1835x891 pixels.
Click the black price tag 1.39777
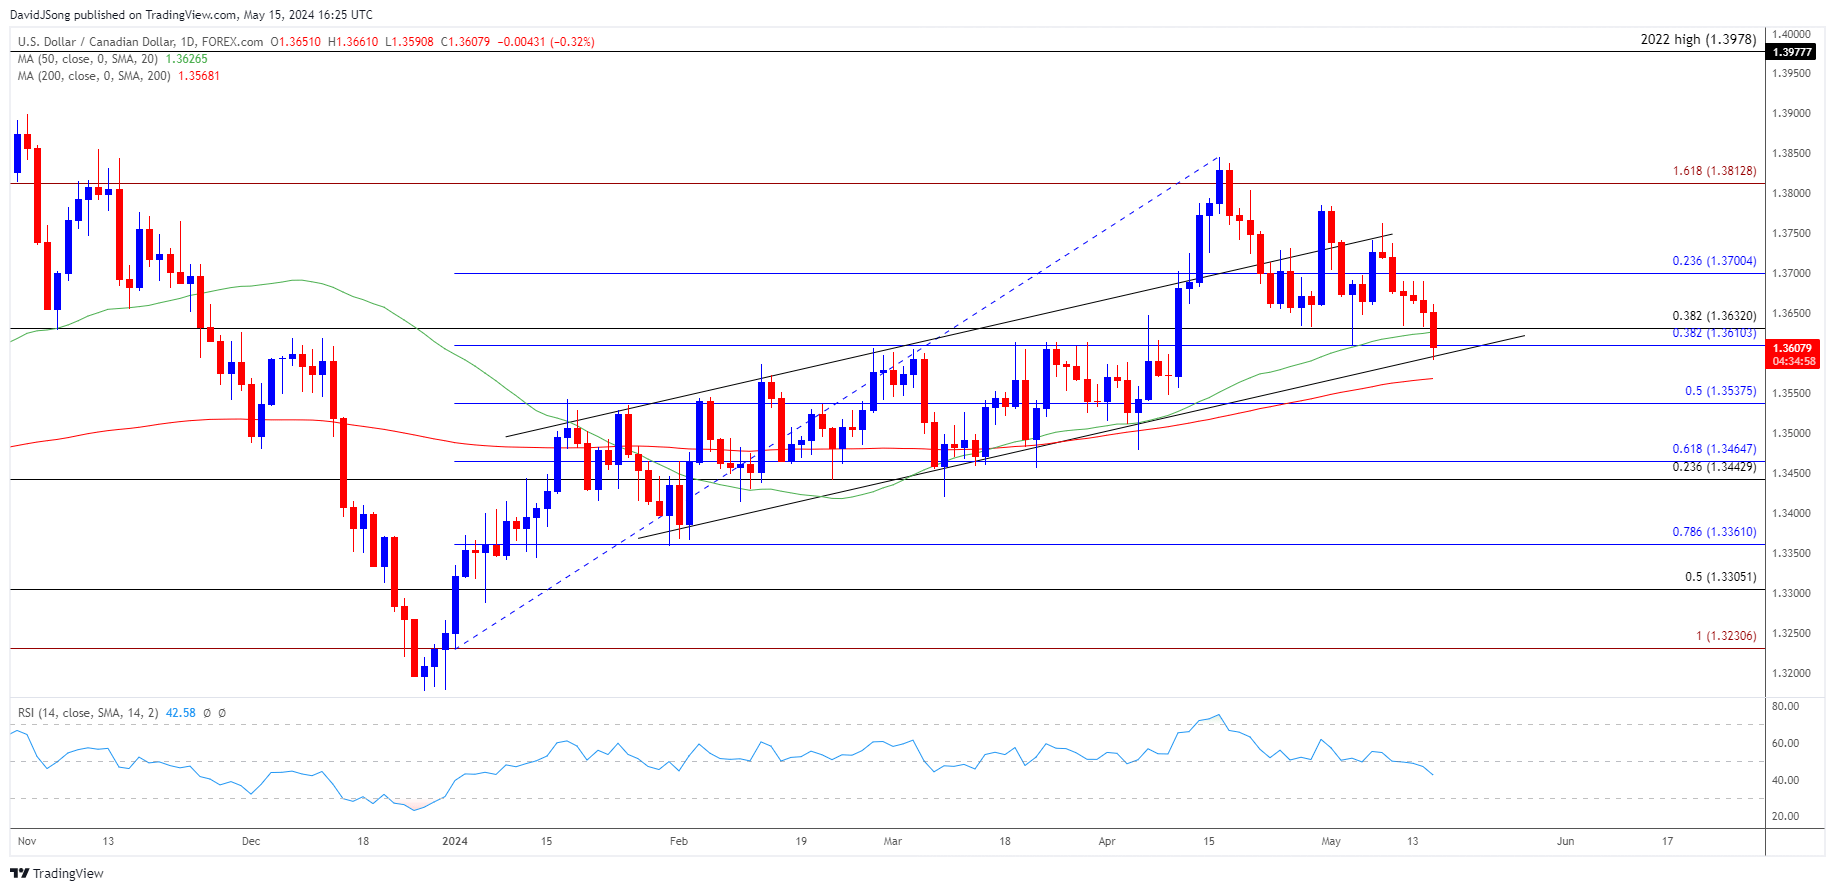[1791, 52]
